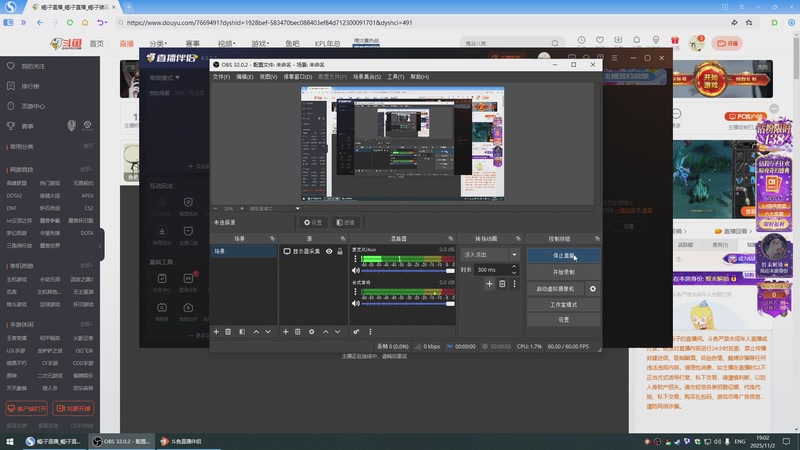Image resolution: width=800 pixels, height=450 pixels.
Task: Enable 工作室模式 studio mode button
Action: click(563, 305)
